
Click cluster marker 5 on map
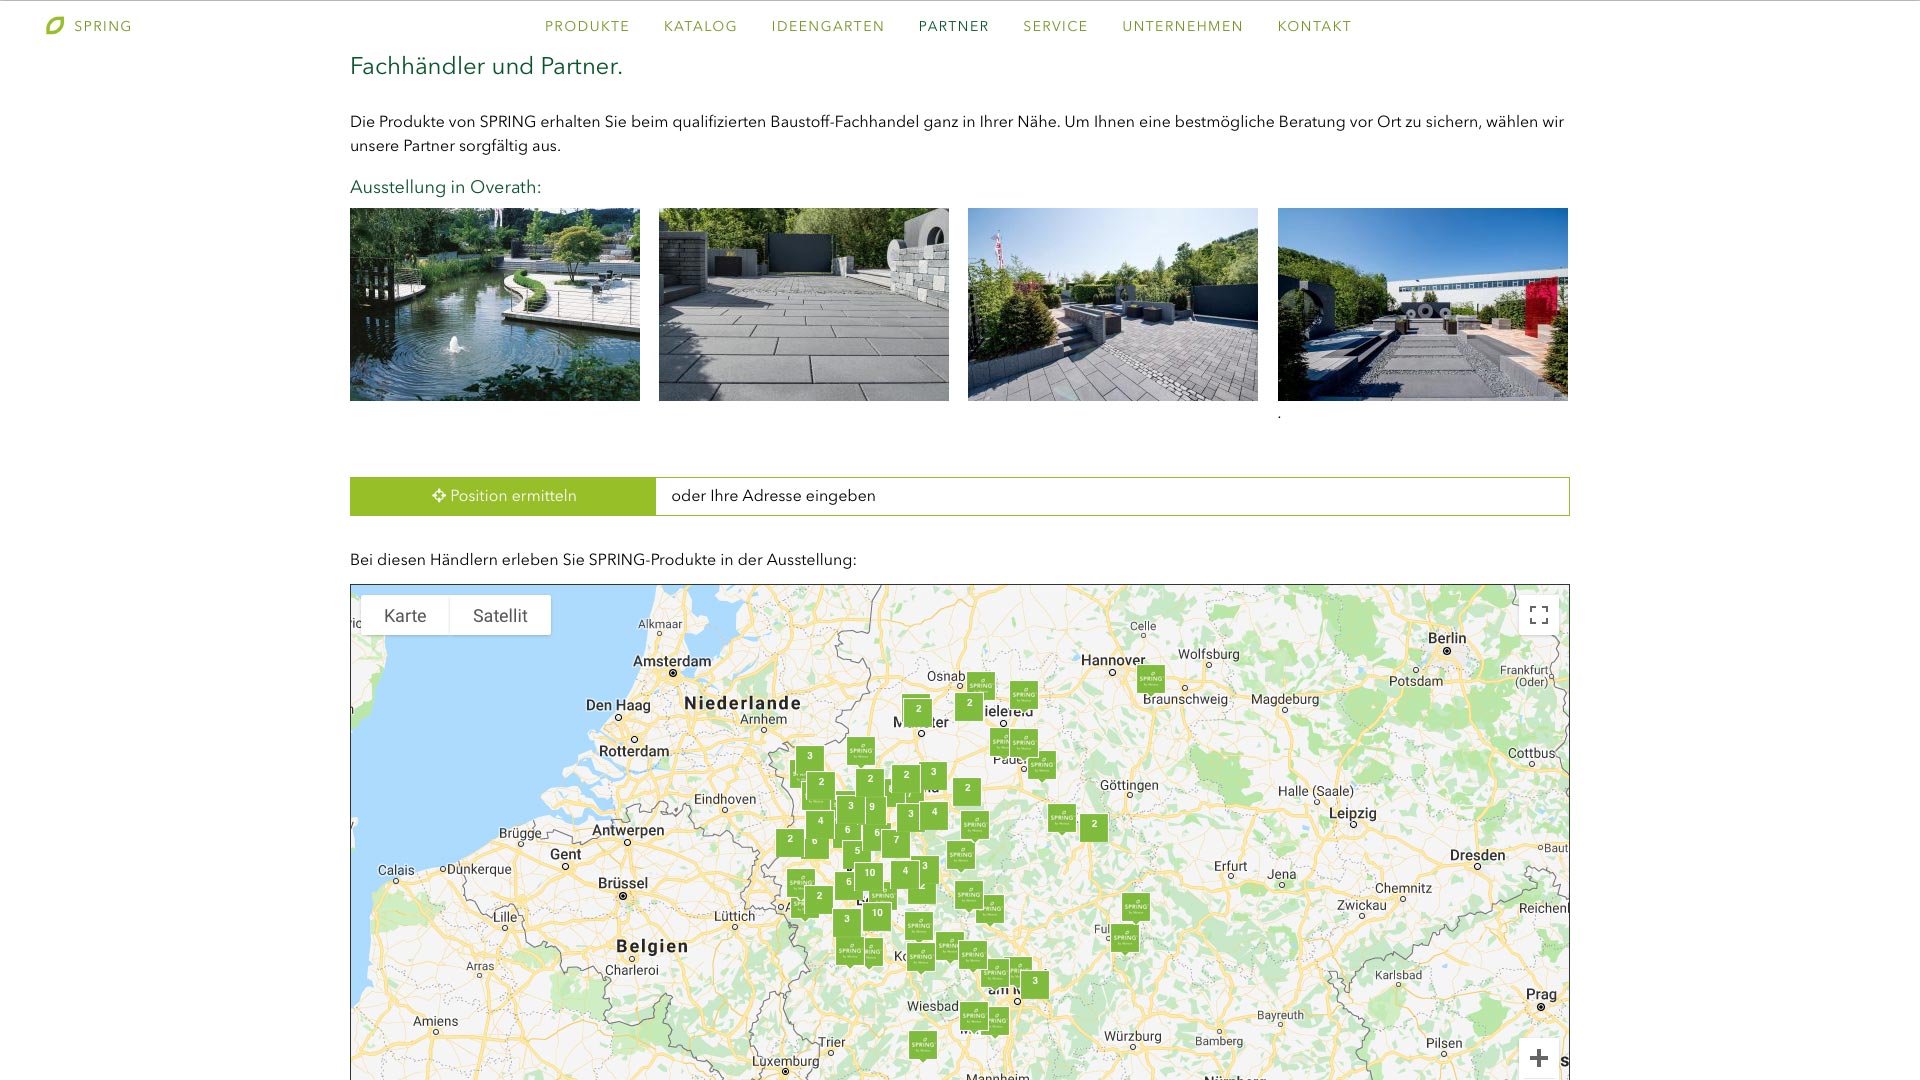pyautogui.click(x=857, y=853)
